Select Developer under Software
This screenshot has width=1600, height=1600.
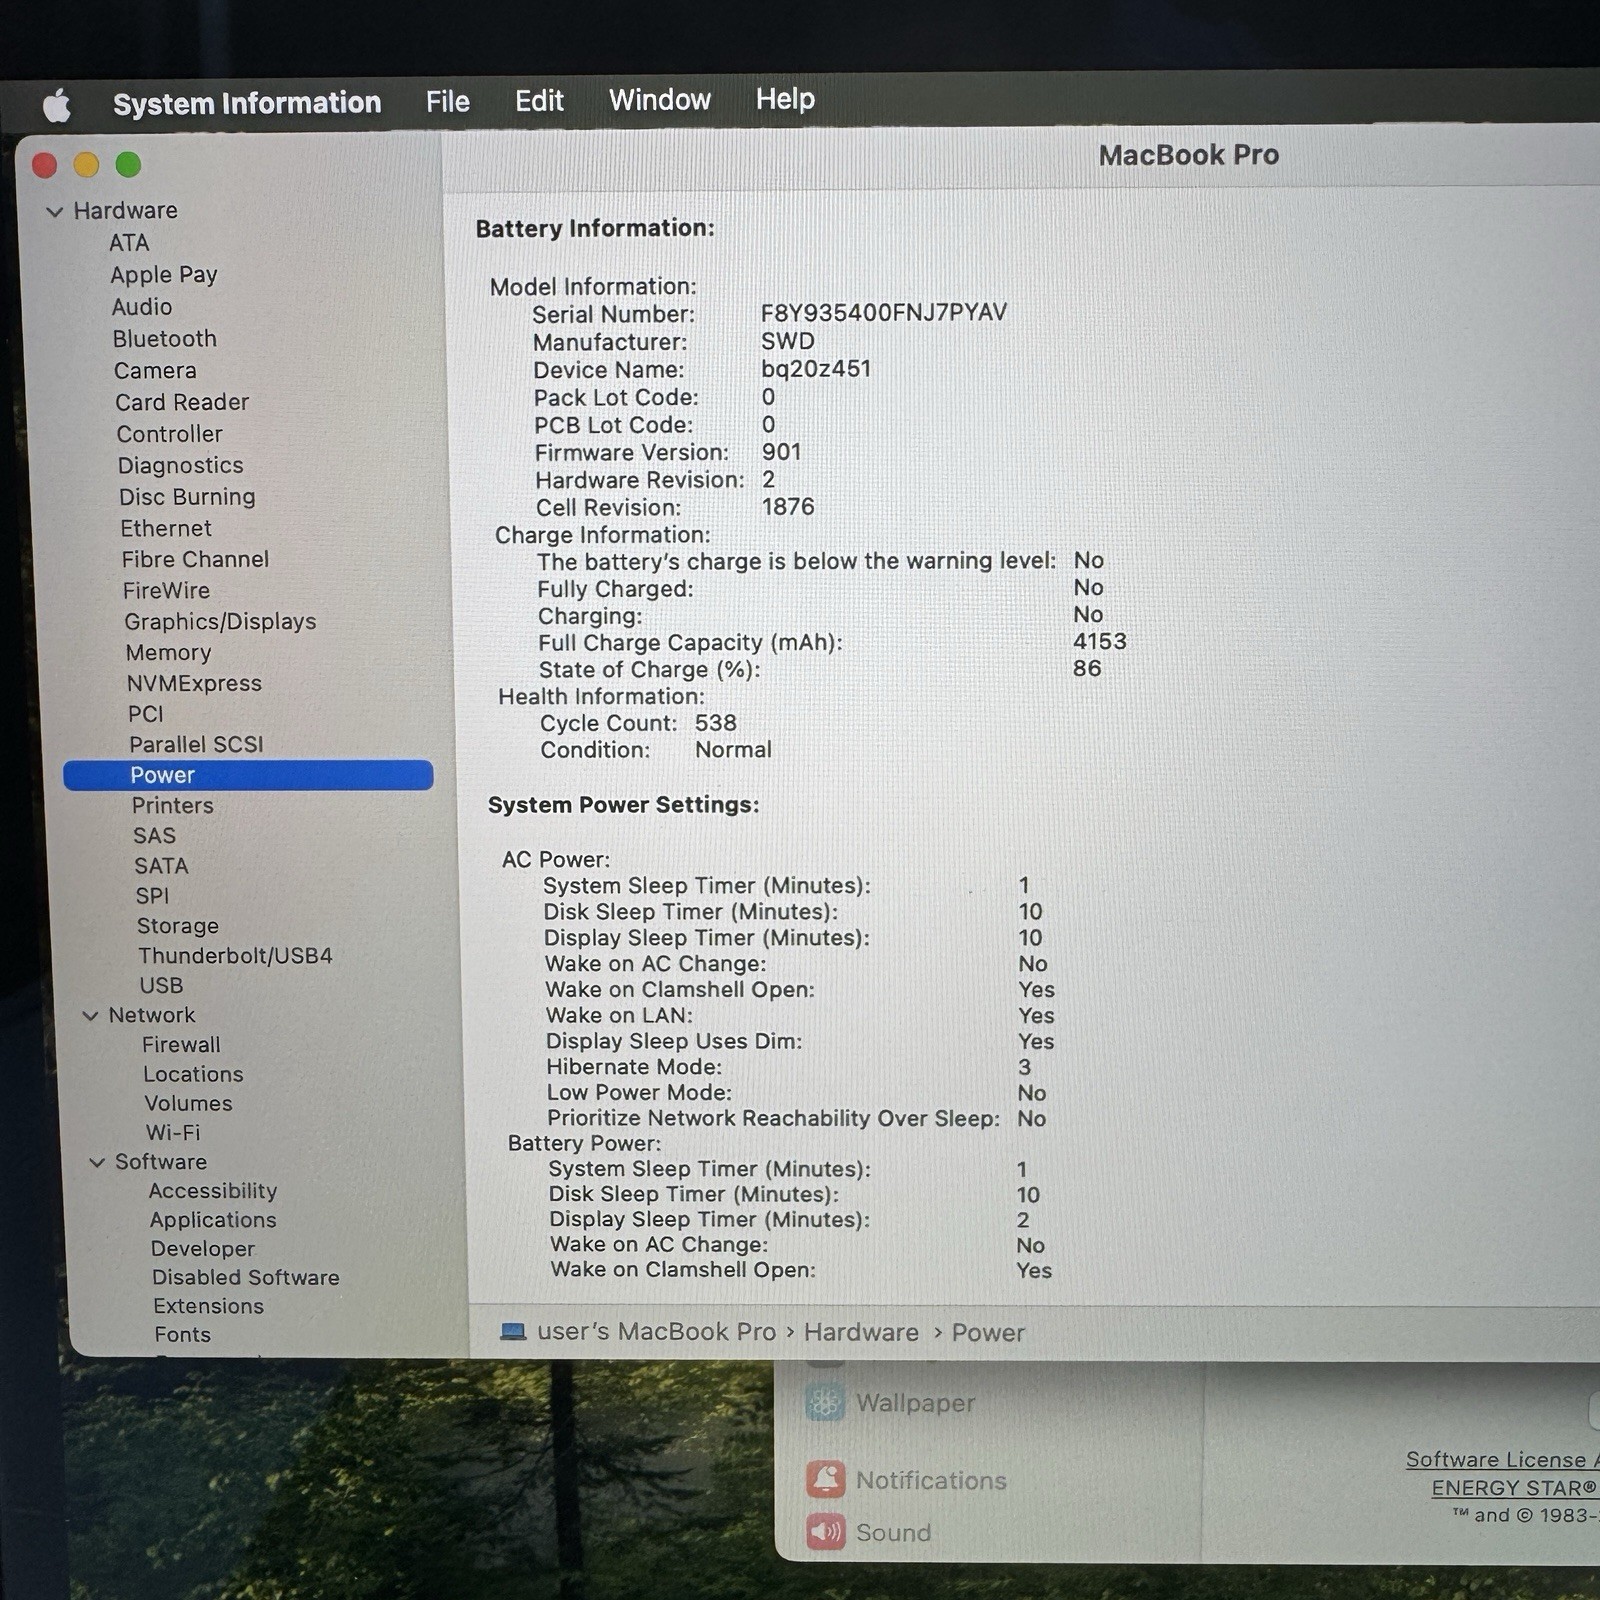(x=203, y=1249)
